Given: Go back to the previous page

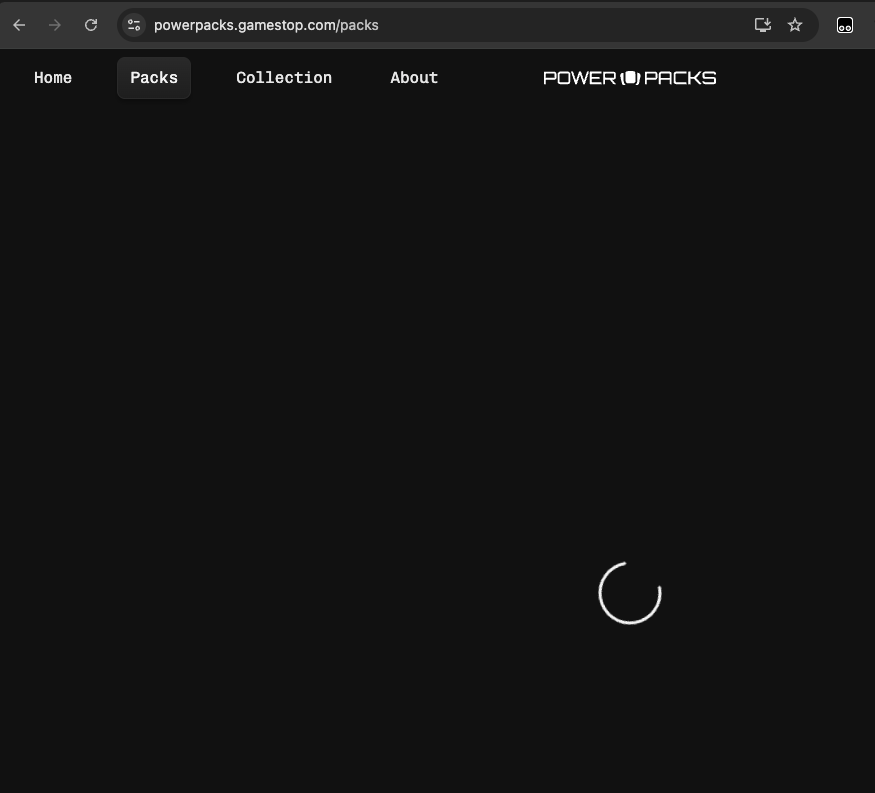Looking at the screenshot, I should coord(19,25).
